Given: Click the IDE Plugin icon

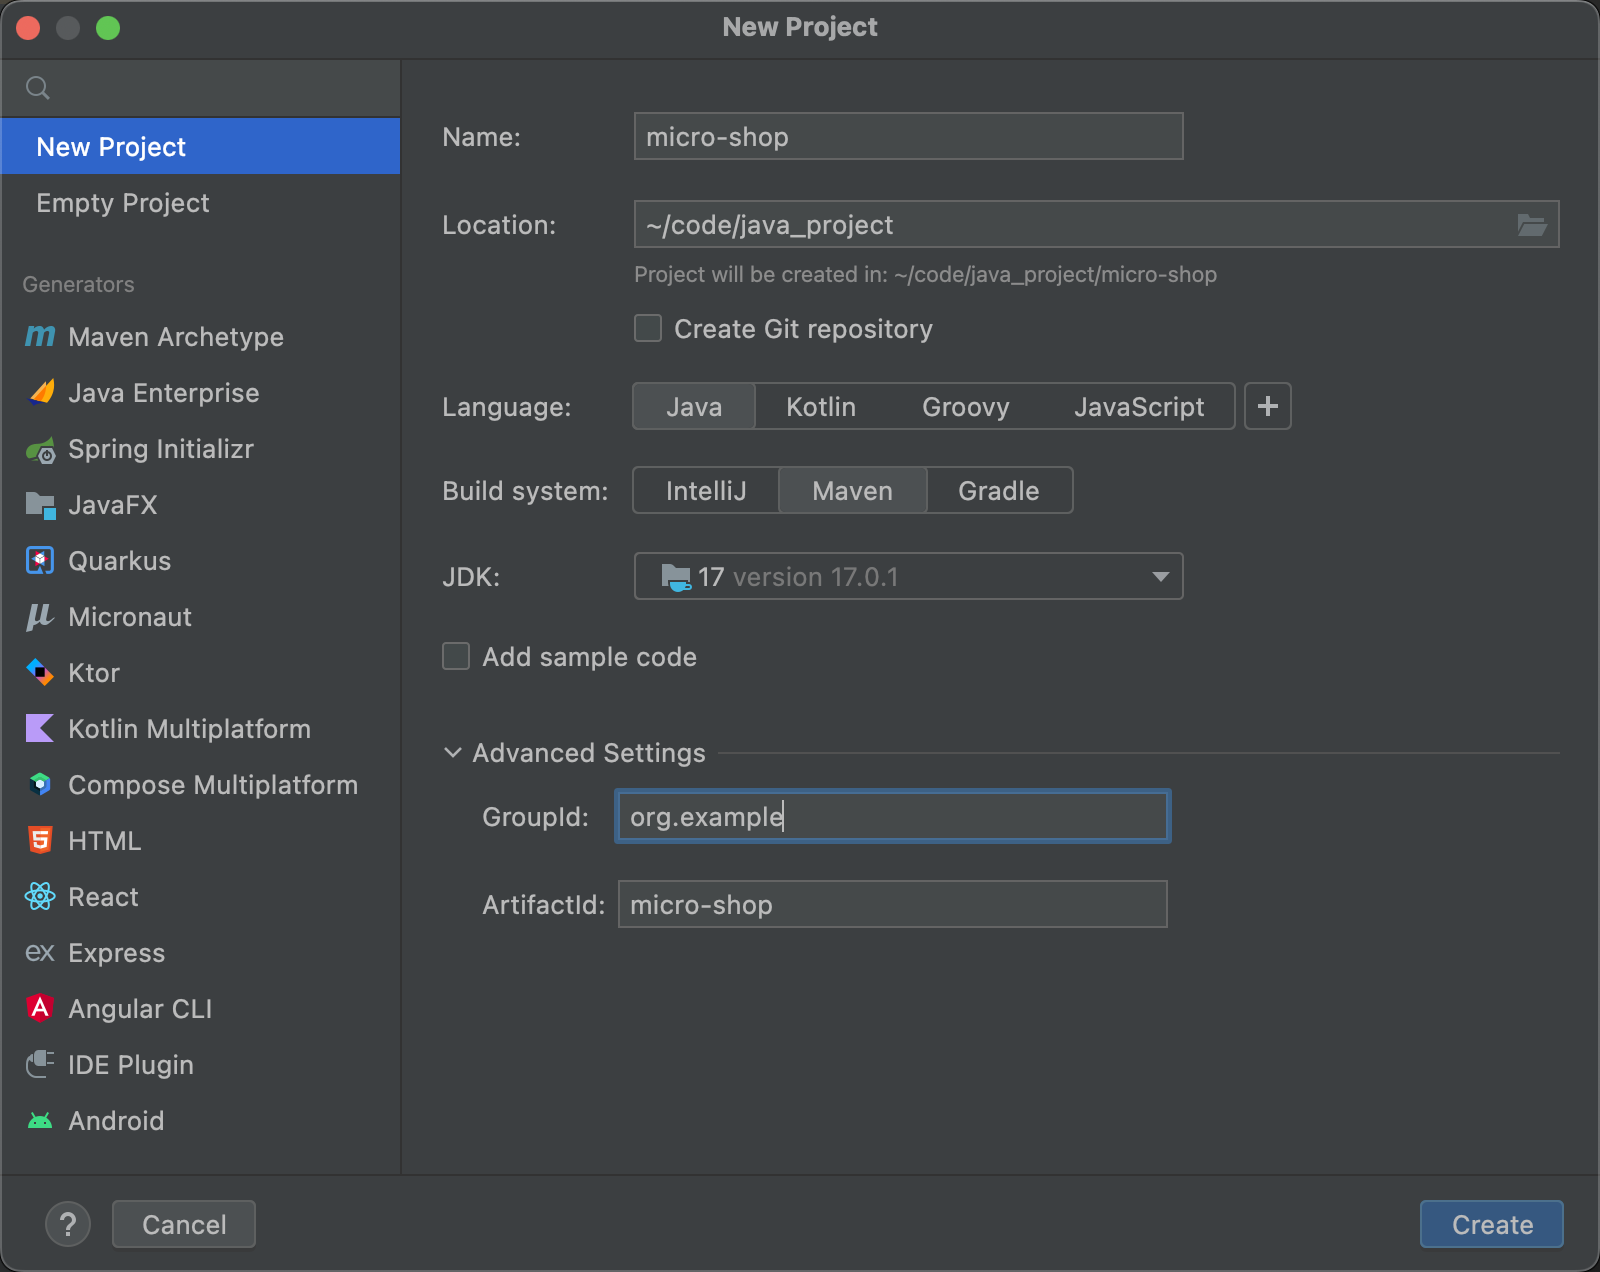Looking at the screenshot, I should [x=40, y=1064].
